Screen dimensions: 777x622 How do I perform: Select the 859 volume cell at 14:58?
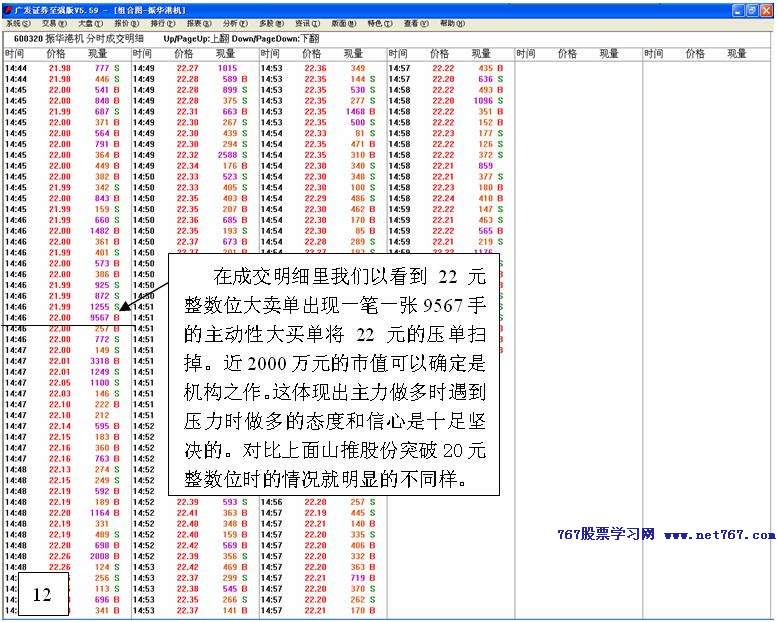tap(486, 166)
